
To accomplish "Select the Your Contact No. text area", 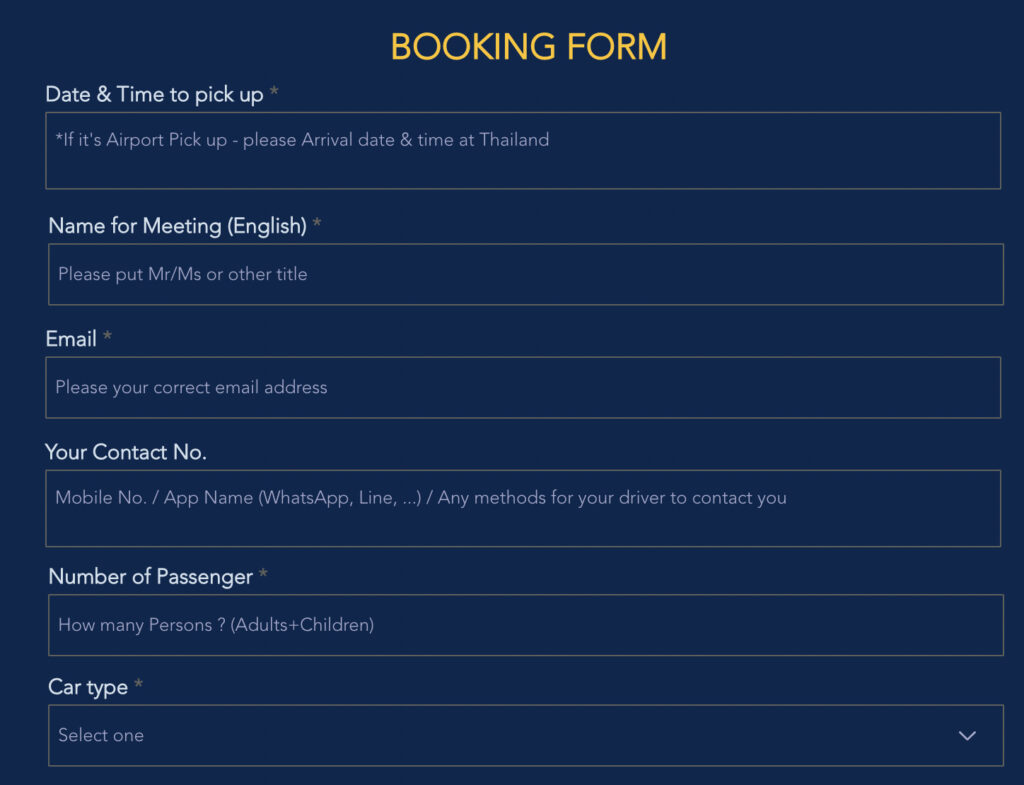I will [x=522, y=509].
